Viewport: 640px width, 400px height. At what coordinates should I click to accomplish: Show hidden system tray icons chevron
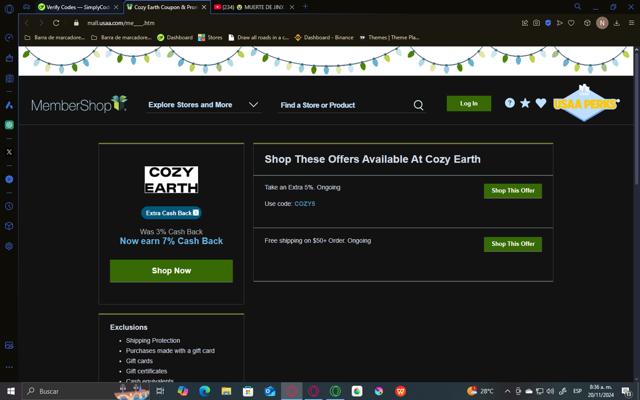click(507, 391)
